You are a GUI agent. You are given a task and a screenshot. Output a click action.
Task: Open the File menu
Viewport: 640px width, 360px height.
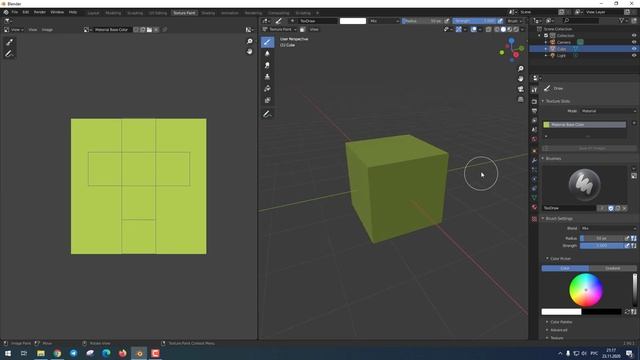click(15, 12)
